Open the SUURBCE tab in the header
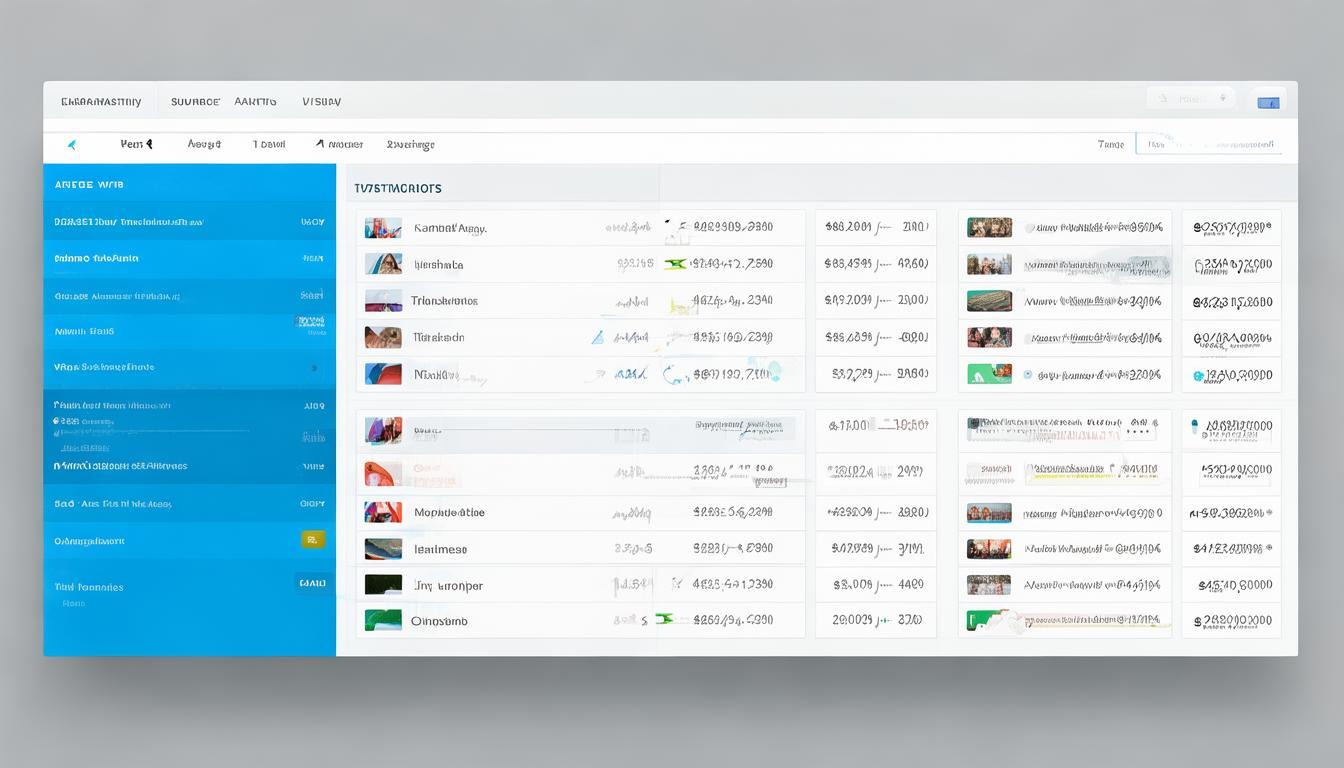1344x768 pixels. pyautogui.click(x=195, y=102)
